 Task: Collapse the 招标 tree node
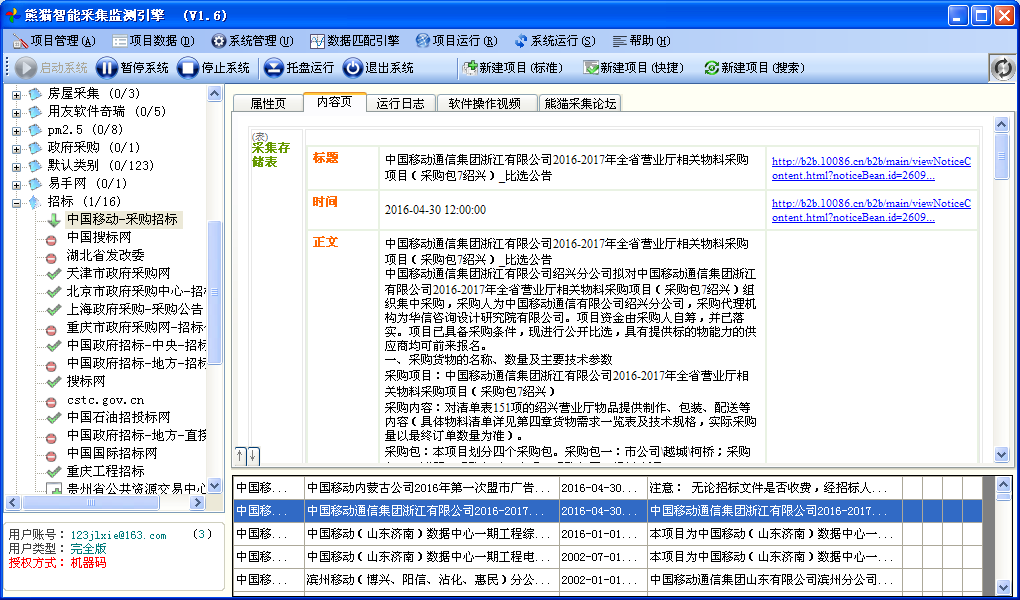[16, 202]
